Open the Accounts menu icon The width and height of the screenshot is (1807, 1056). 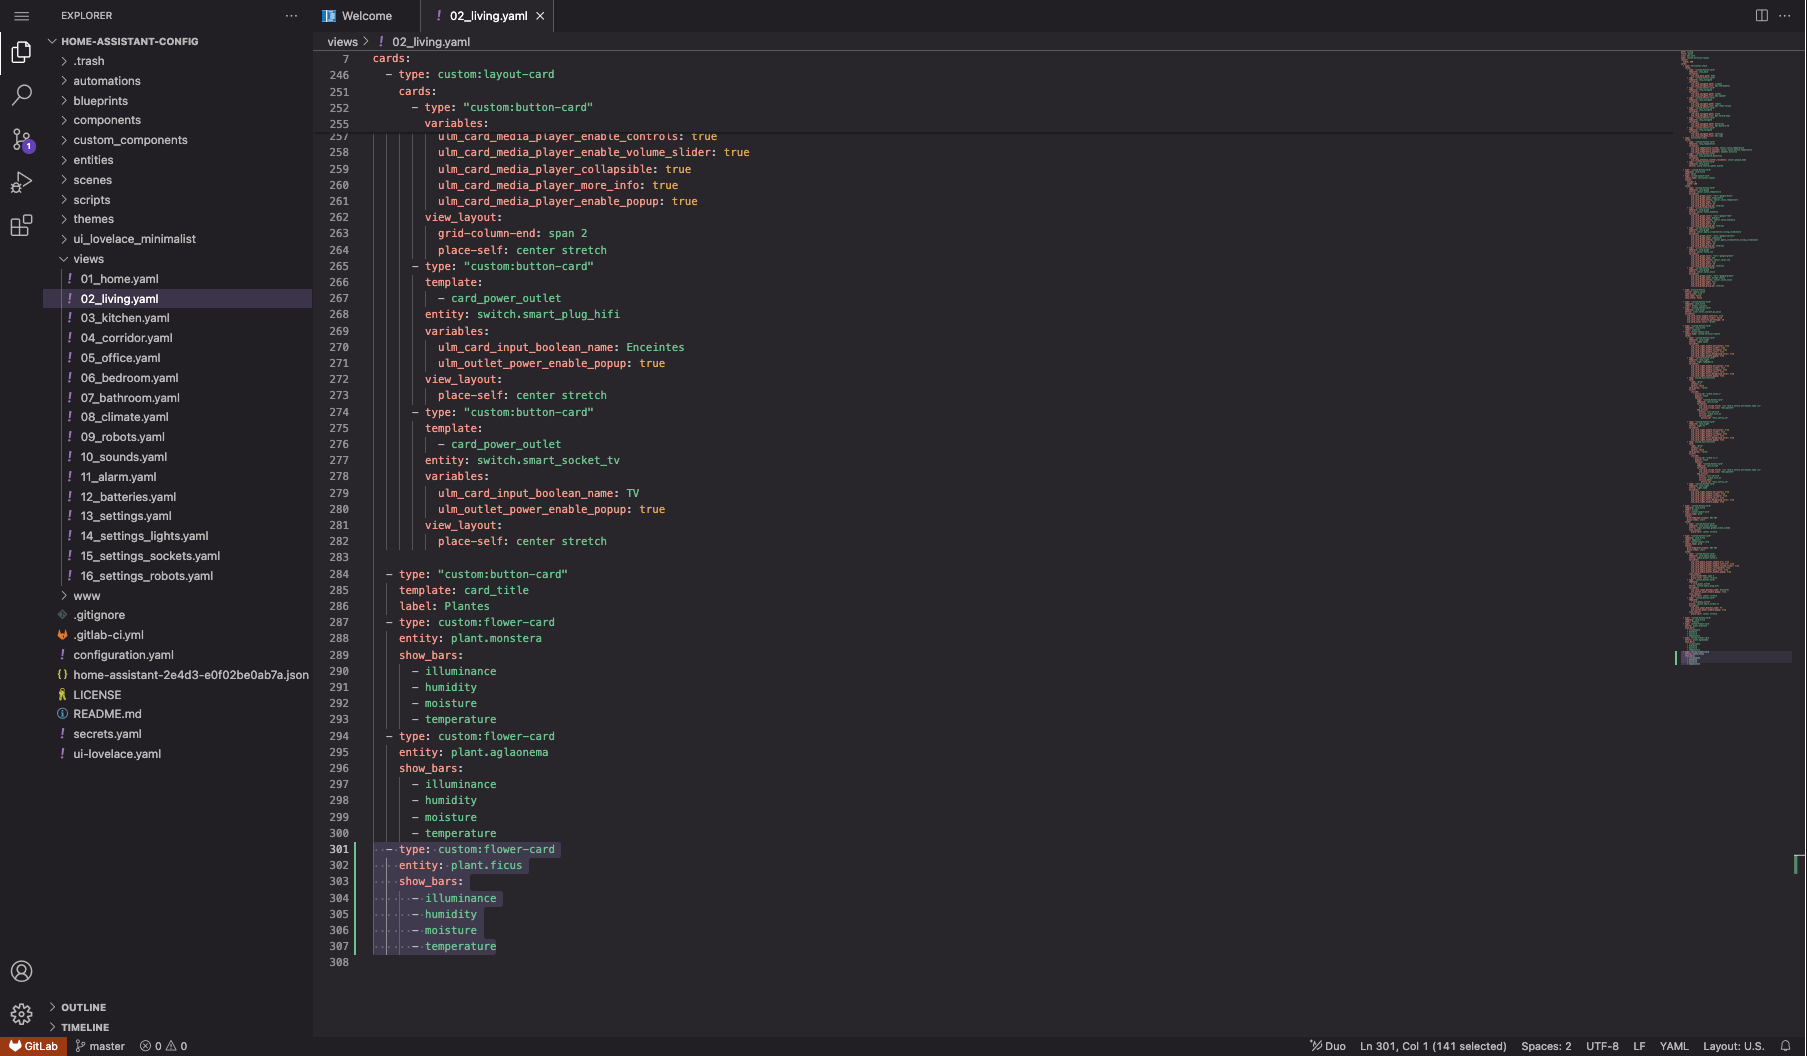coord(21,971)
